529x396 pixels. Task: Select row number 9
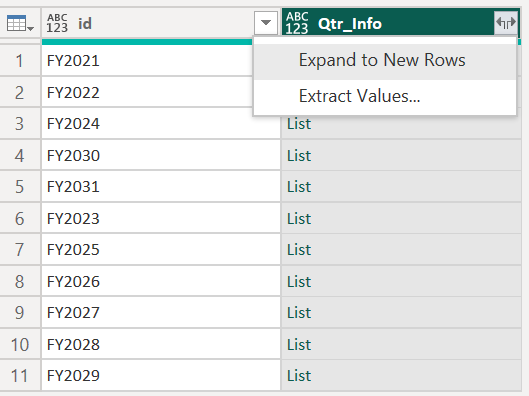pos(20,313)
